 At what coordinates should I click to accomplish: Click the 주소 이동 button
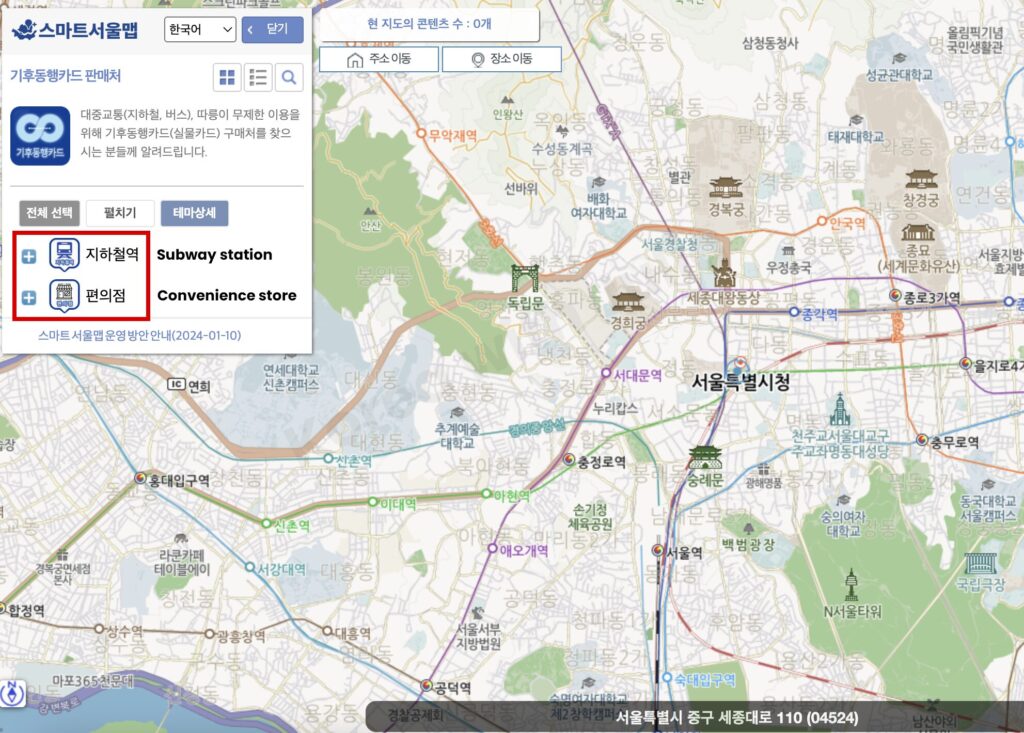pyautogui.click(x=379, y=59)
